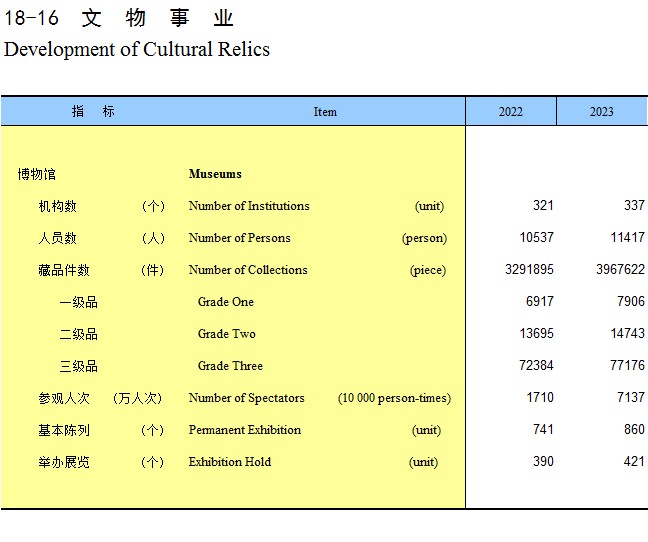
Task: Select the value 11417
Action: (x=628, y=237)
